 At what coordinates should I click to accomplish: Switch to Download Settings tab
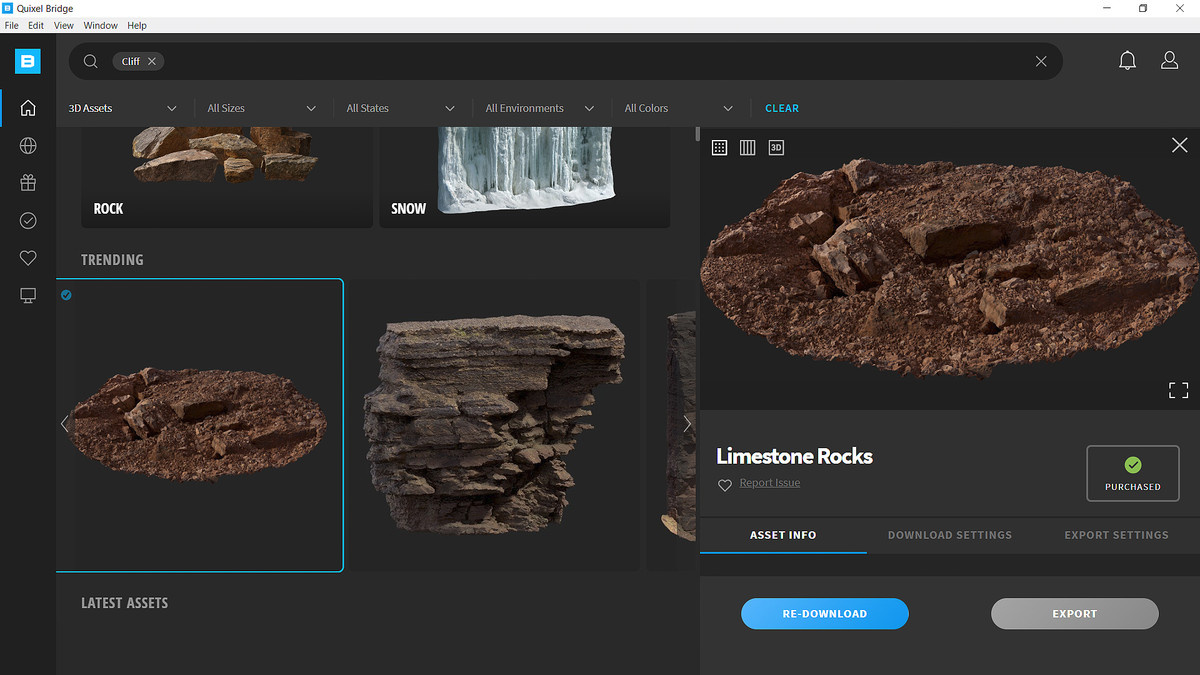point(950,535)
